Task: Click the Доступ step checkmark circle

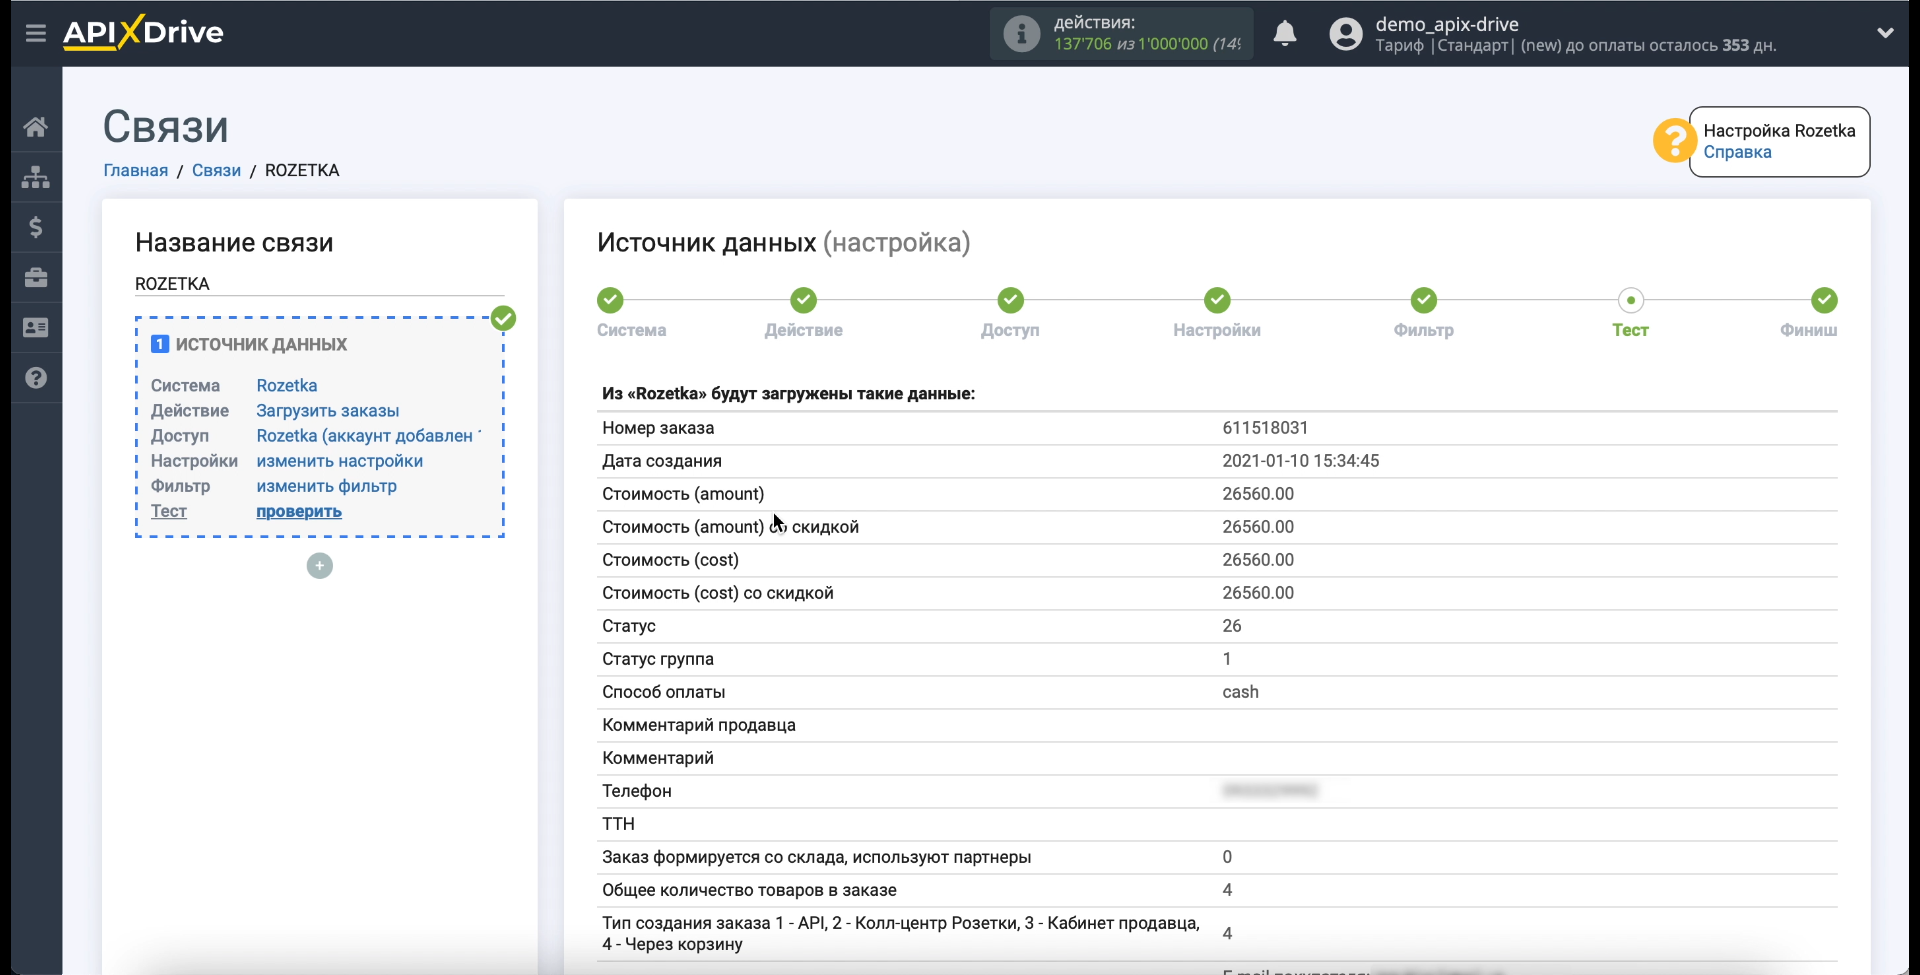Action: coord(1011,300)
